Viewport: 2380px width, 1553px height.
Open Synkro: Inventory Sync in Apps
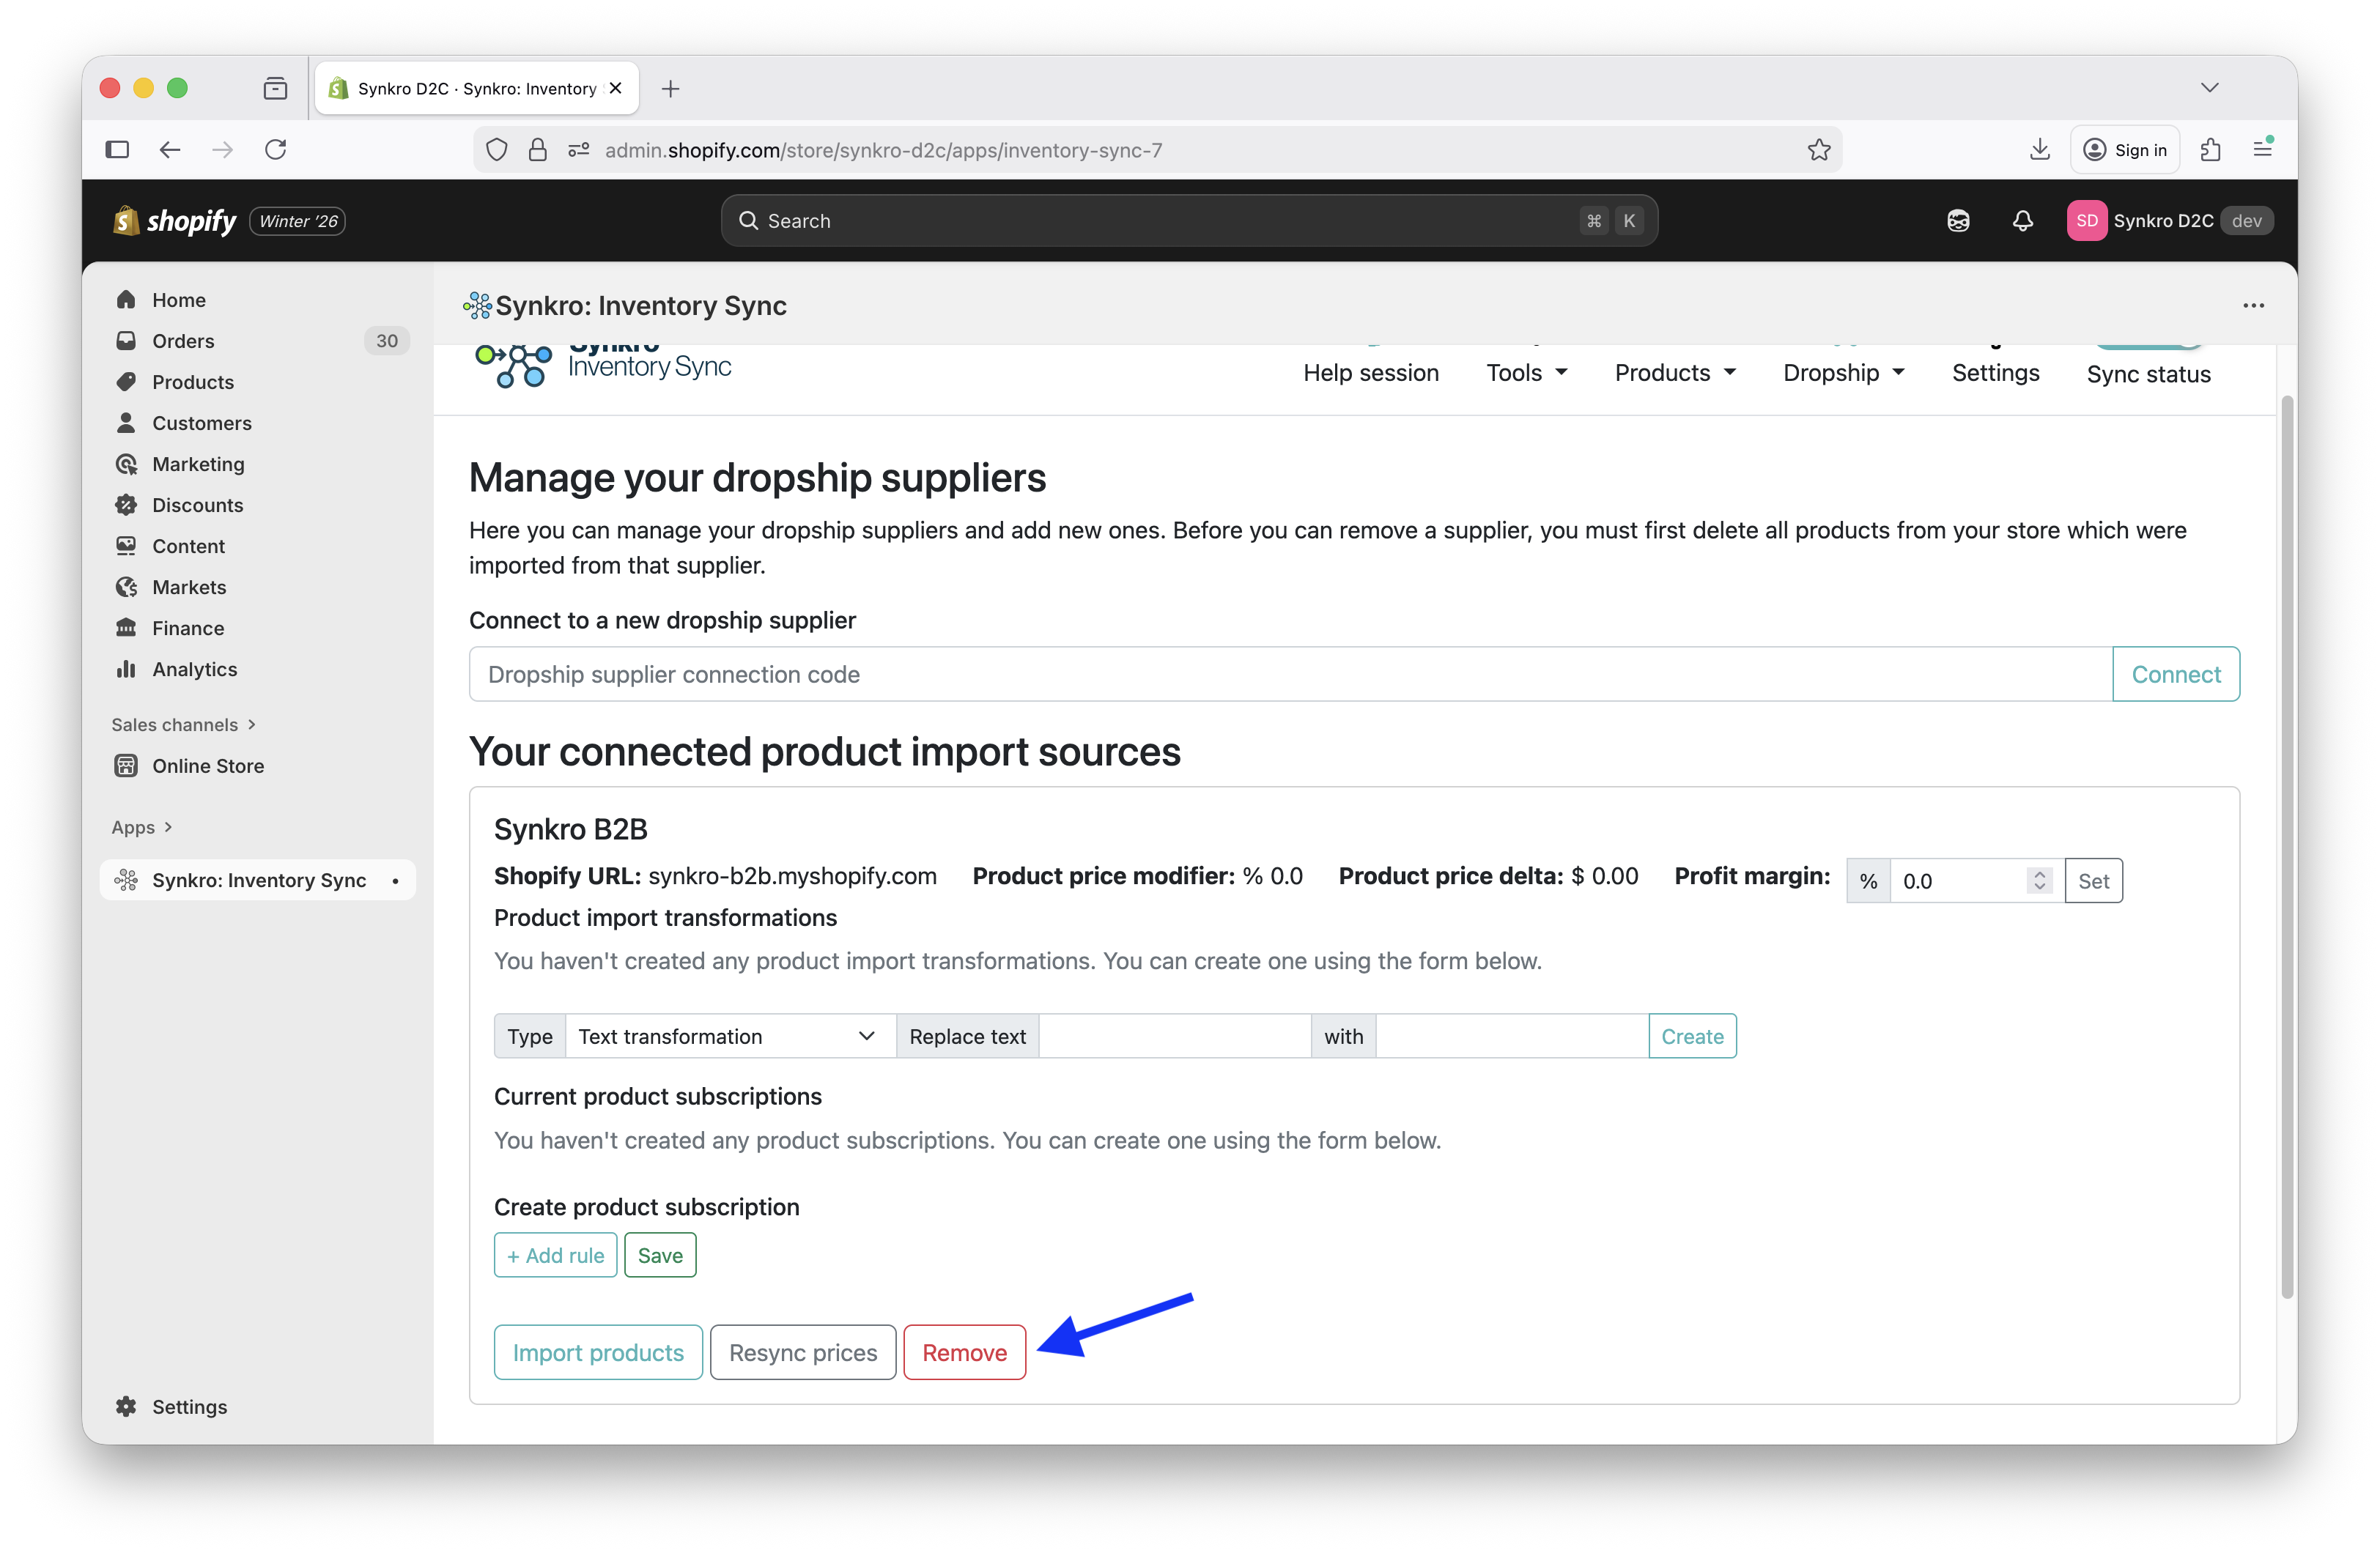click(256, 880)
